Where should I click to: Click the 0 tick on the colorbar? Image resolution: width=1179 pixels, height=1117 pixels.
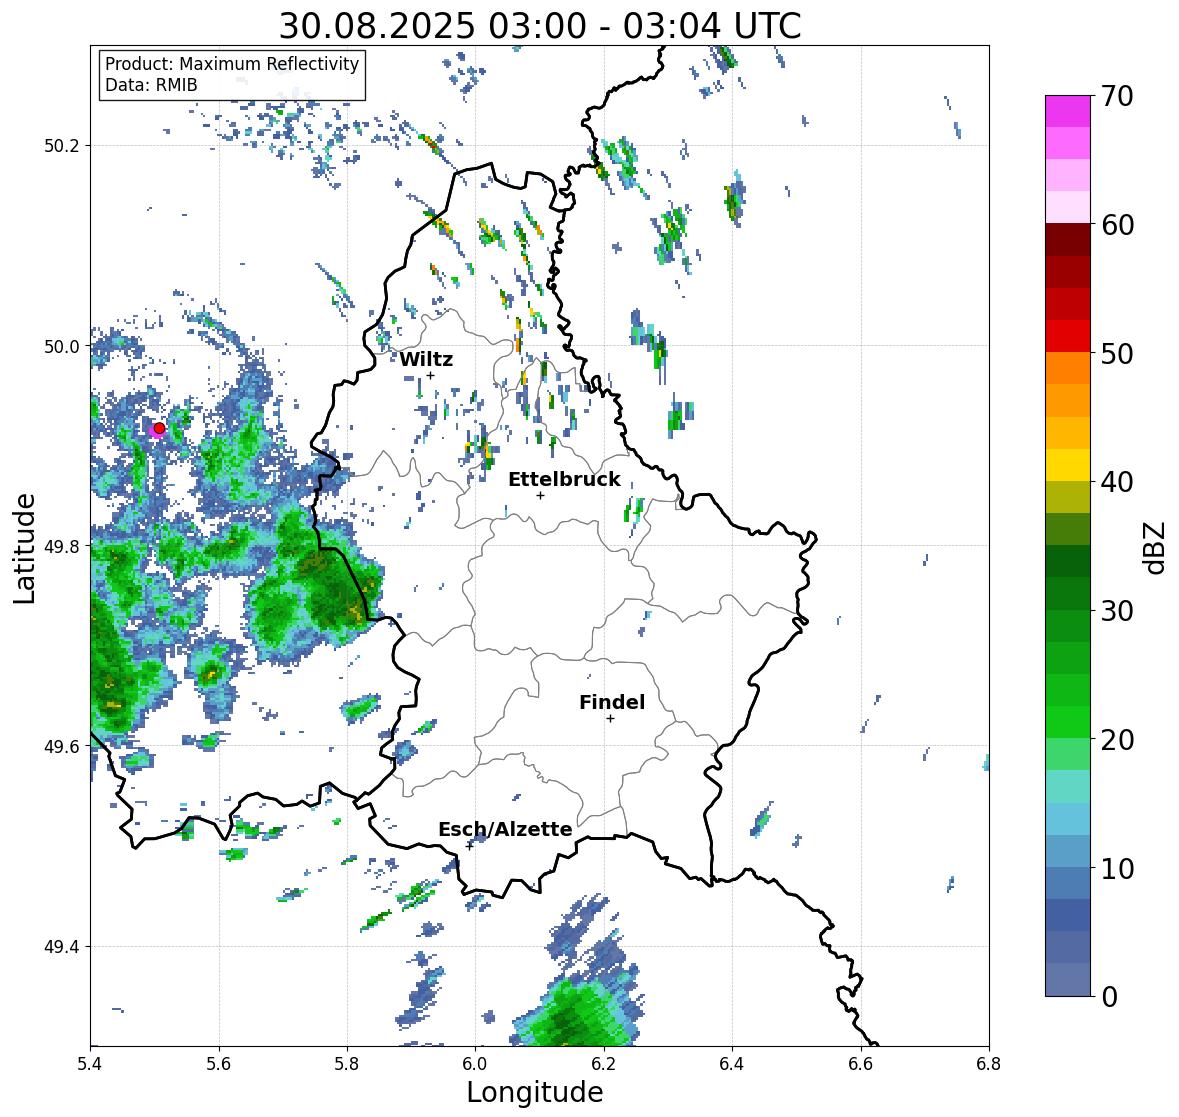[1109, 997]
